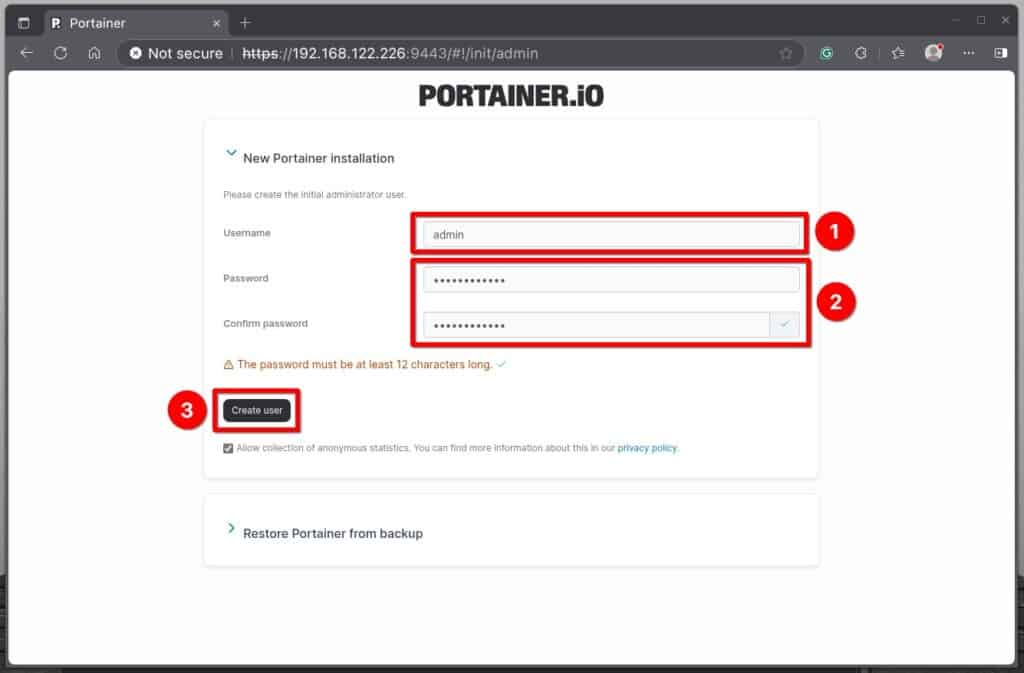1024x673 pixels.
Task: Click the 'Please create the initial administrator user' text
Action: click(314, 195)
